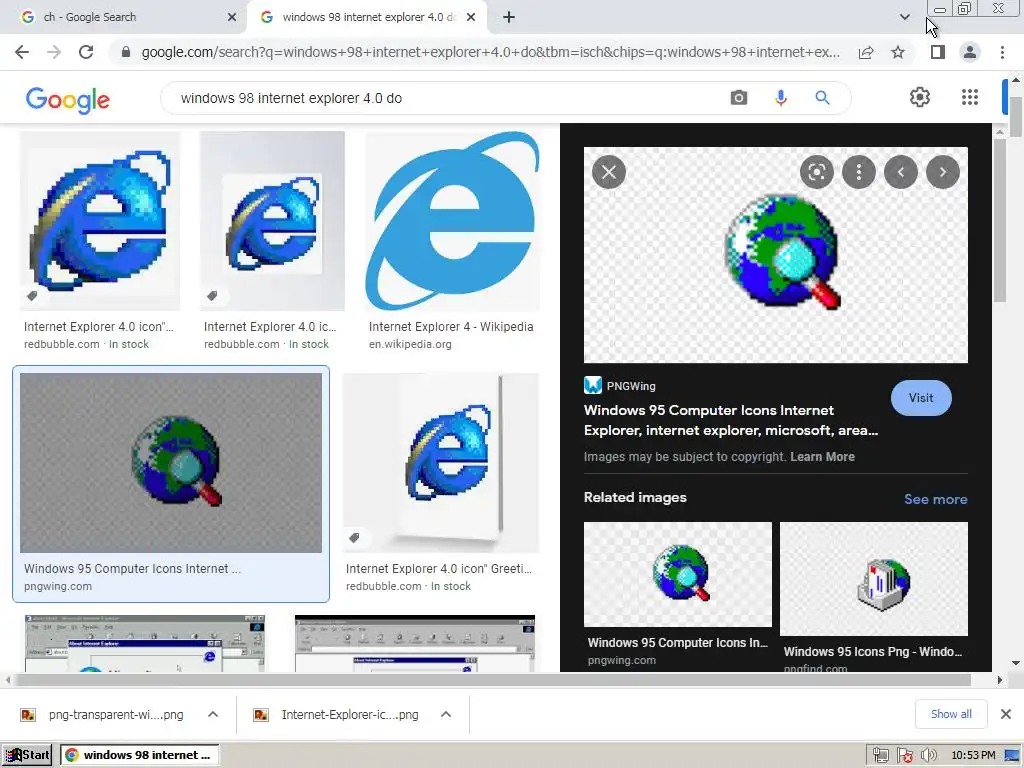This screenshot has height=768, width=1024.
Task: Click the search box with the query
Action: tap(451, 98)
